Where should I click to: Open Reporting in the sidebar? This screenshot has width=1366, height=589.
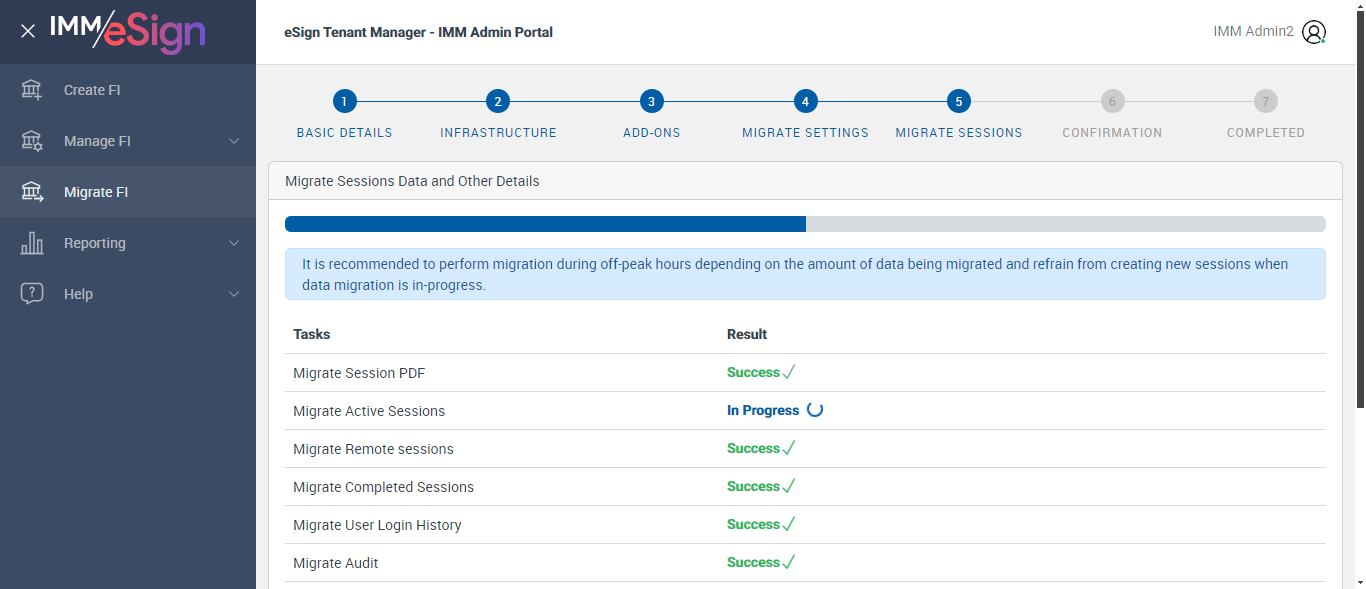click(x=128, y=243)
